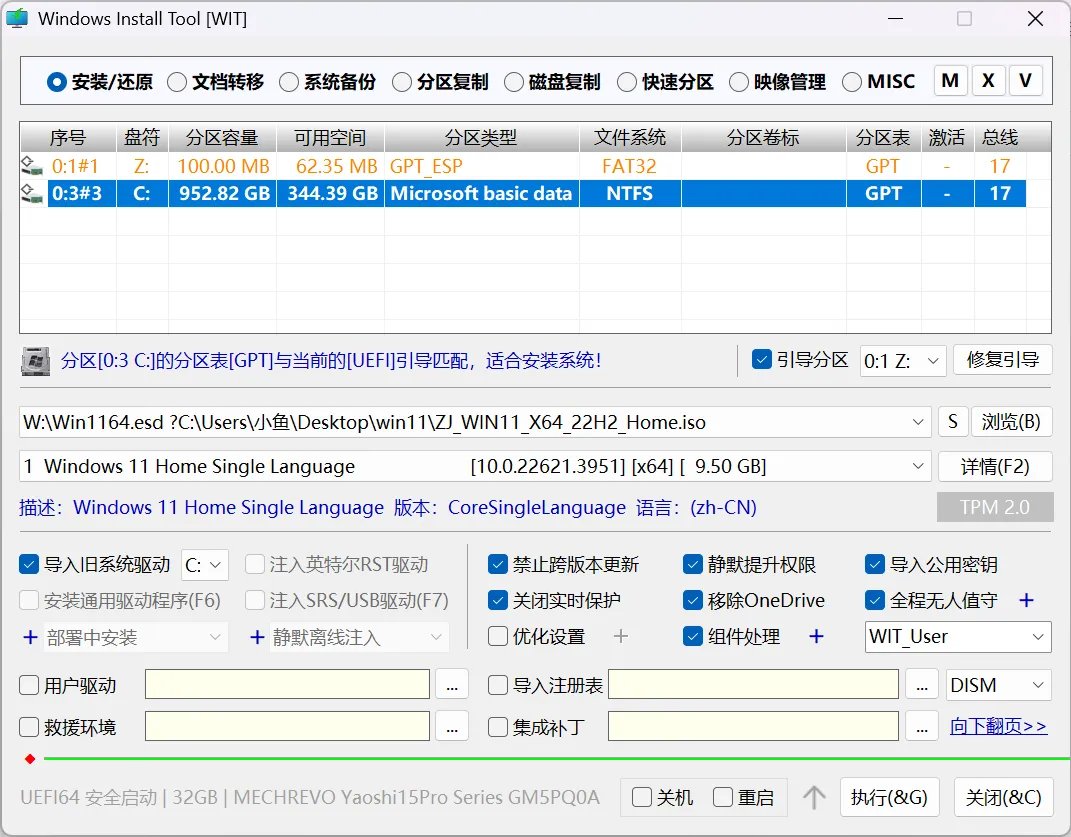Click the S button beside 浏览

pos(952,422)
